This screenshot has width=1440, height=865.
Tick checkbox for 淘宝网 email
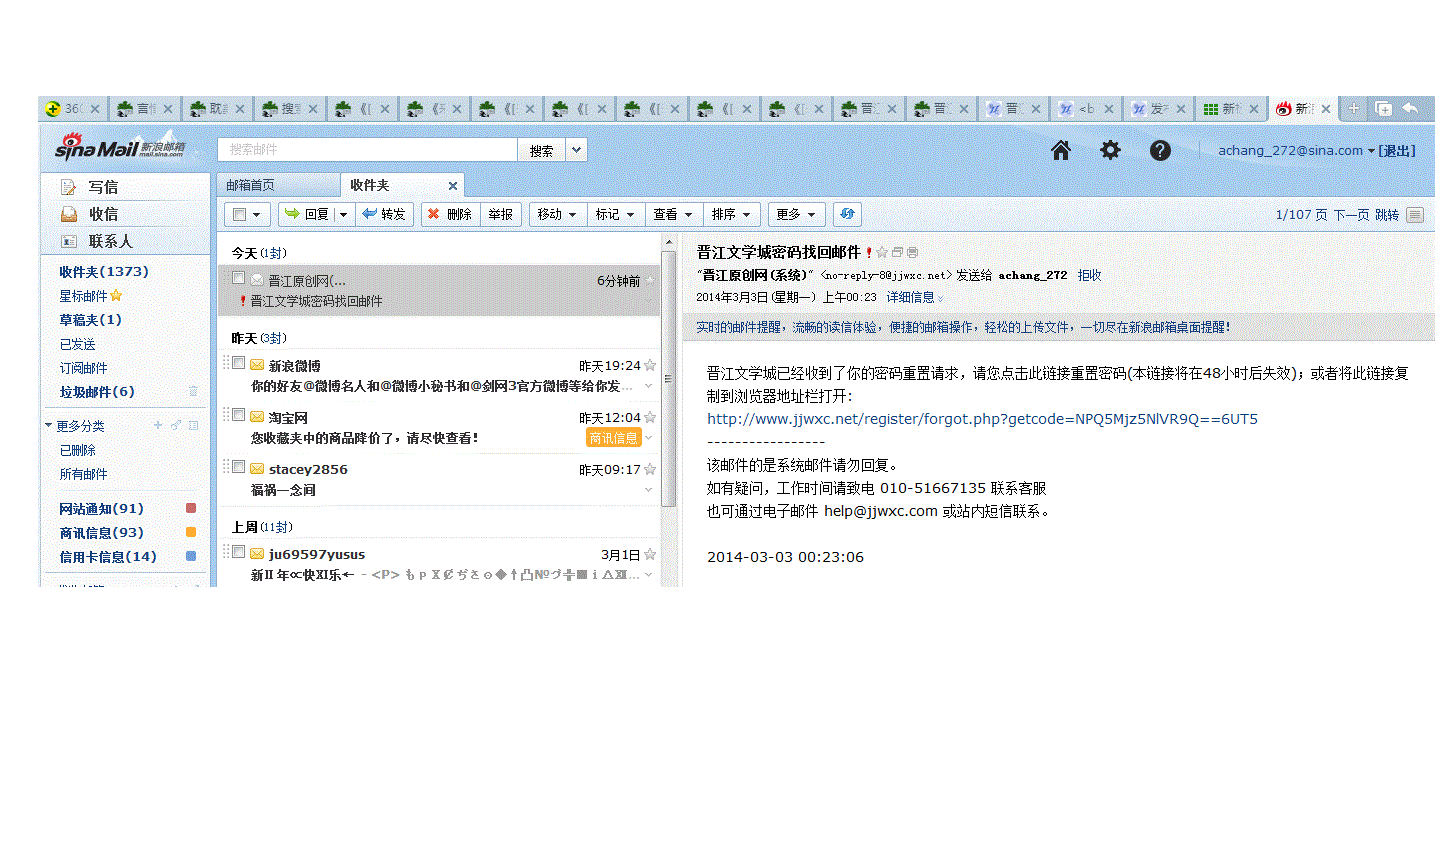pyautogui.click(x=238, y=414)
